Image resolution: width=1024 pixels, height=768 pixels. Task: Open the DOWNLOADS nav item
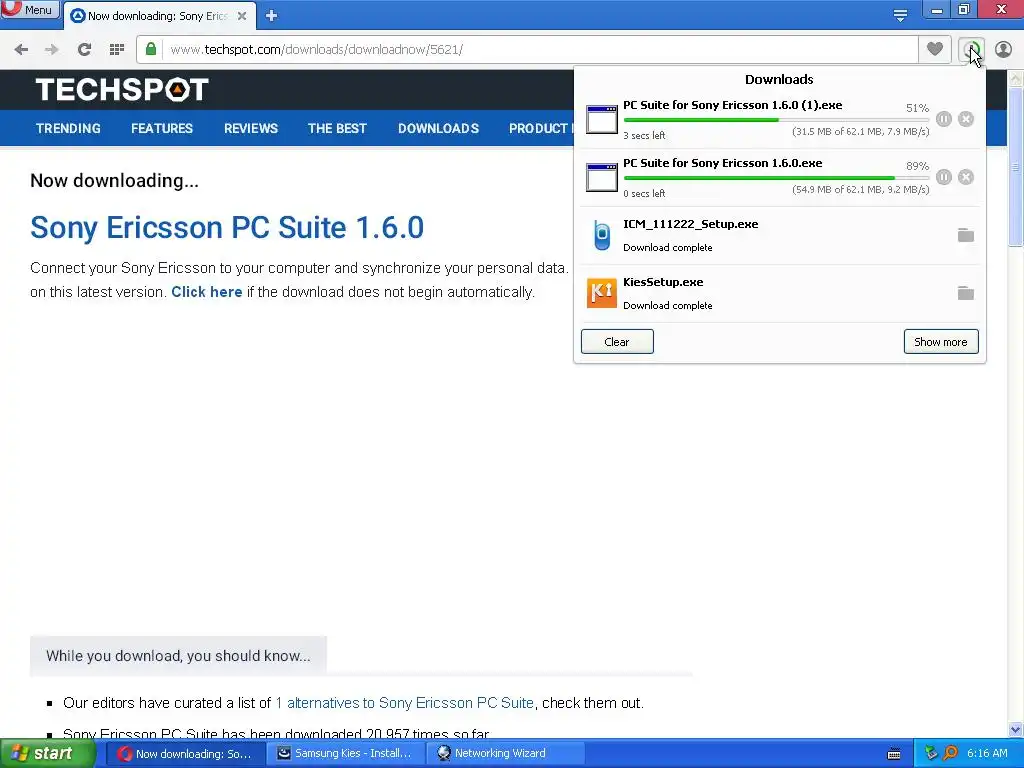point(438,128)
